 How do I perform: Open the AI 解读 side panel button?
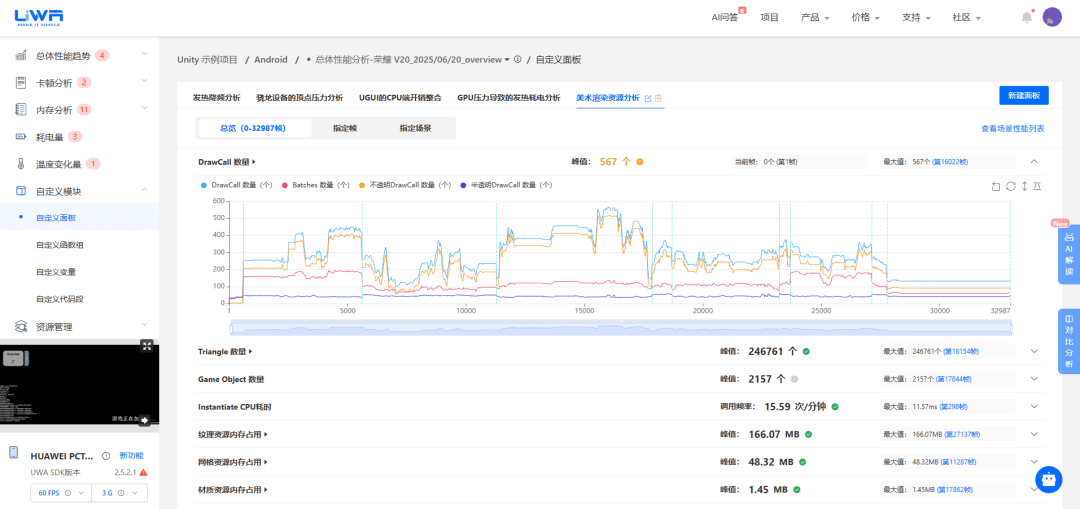[1069, 255]
